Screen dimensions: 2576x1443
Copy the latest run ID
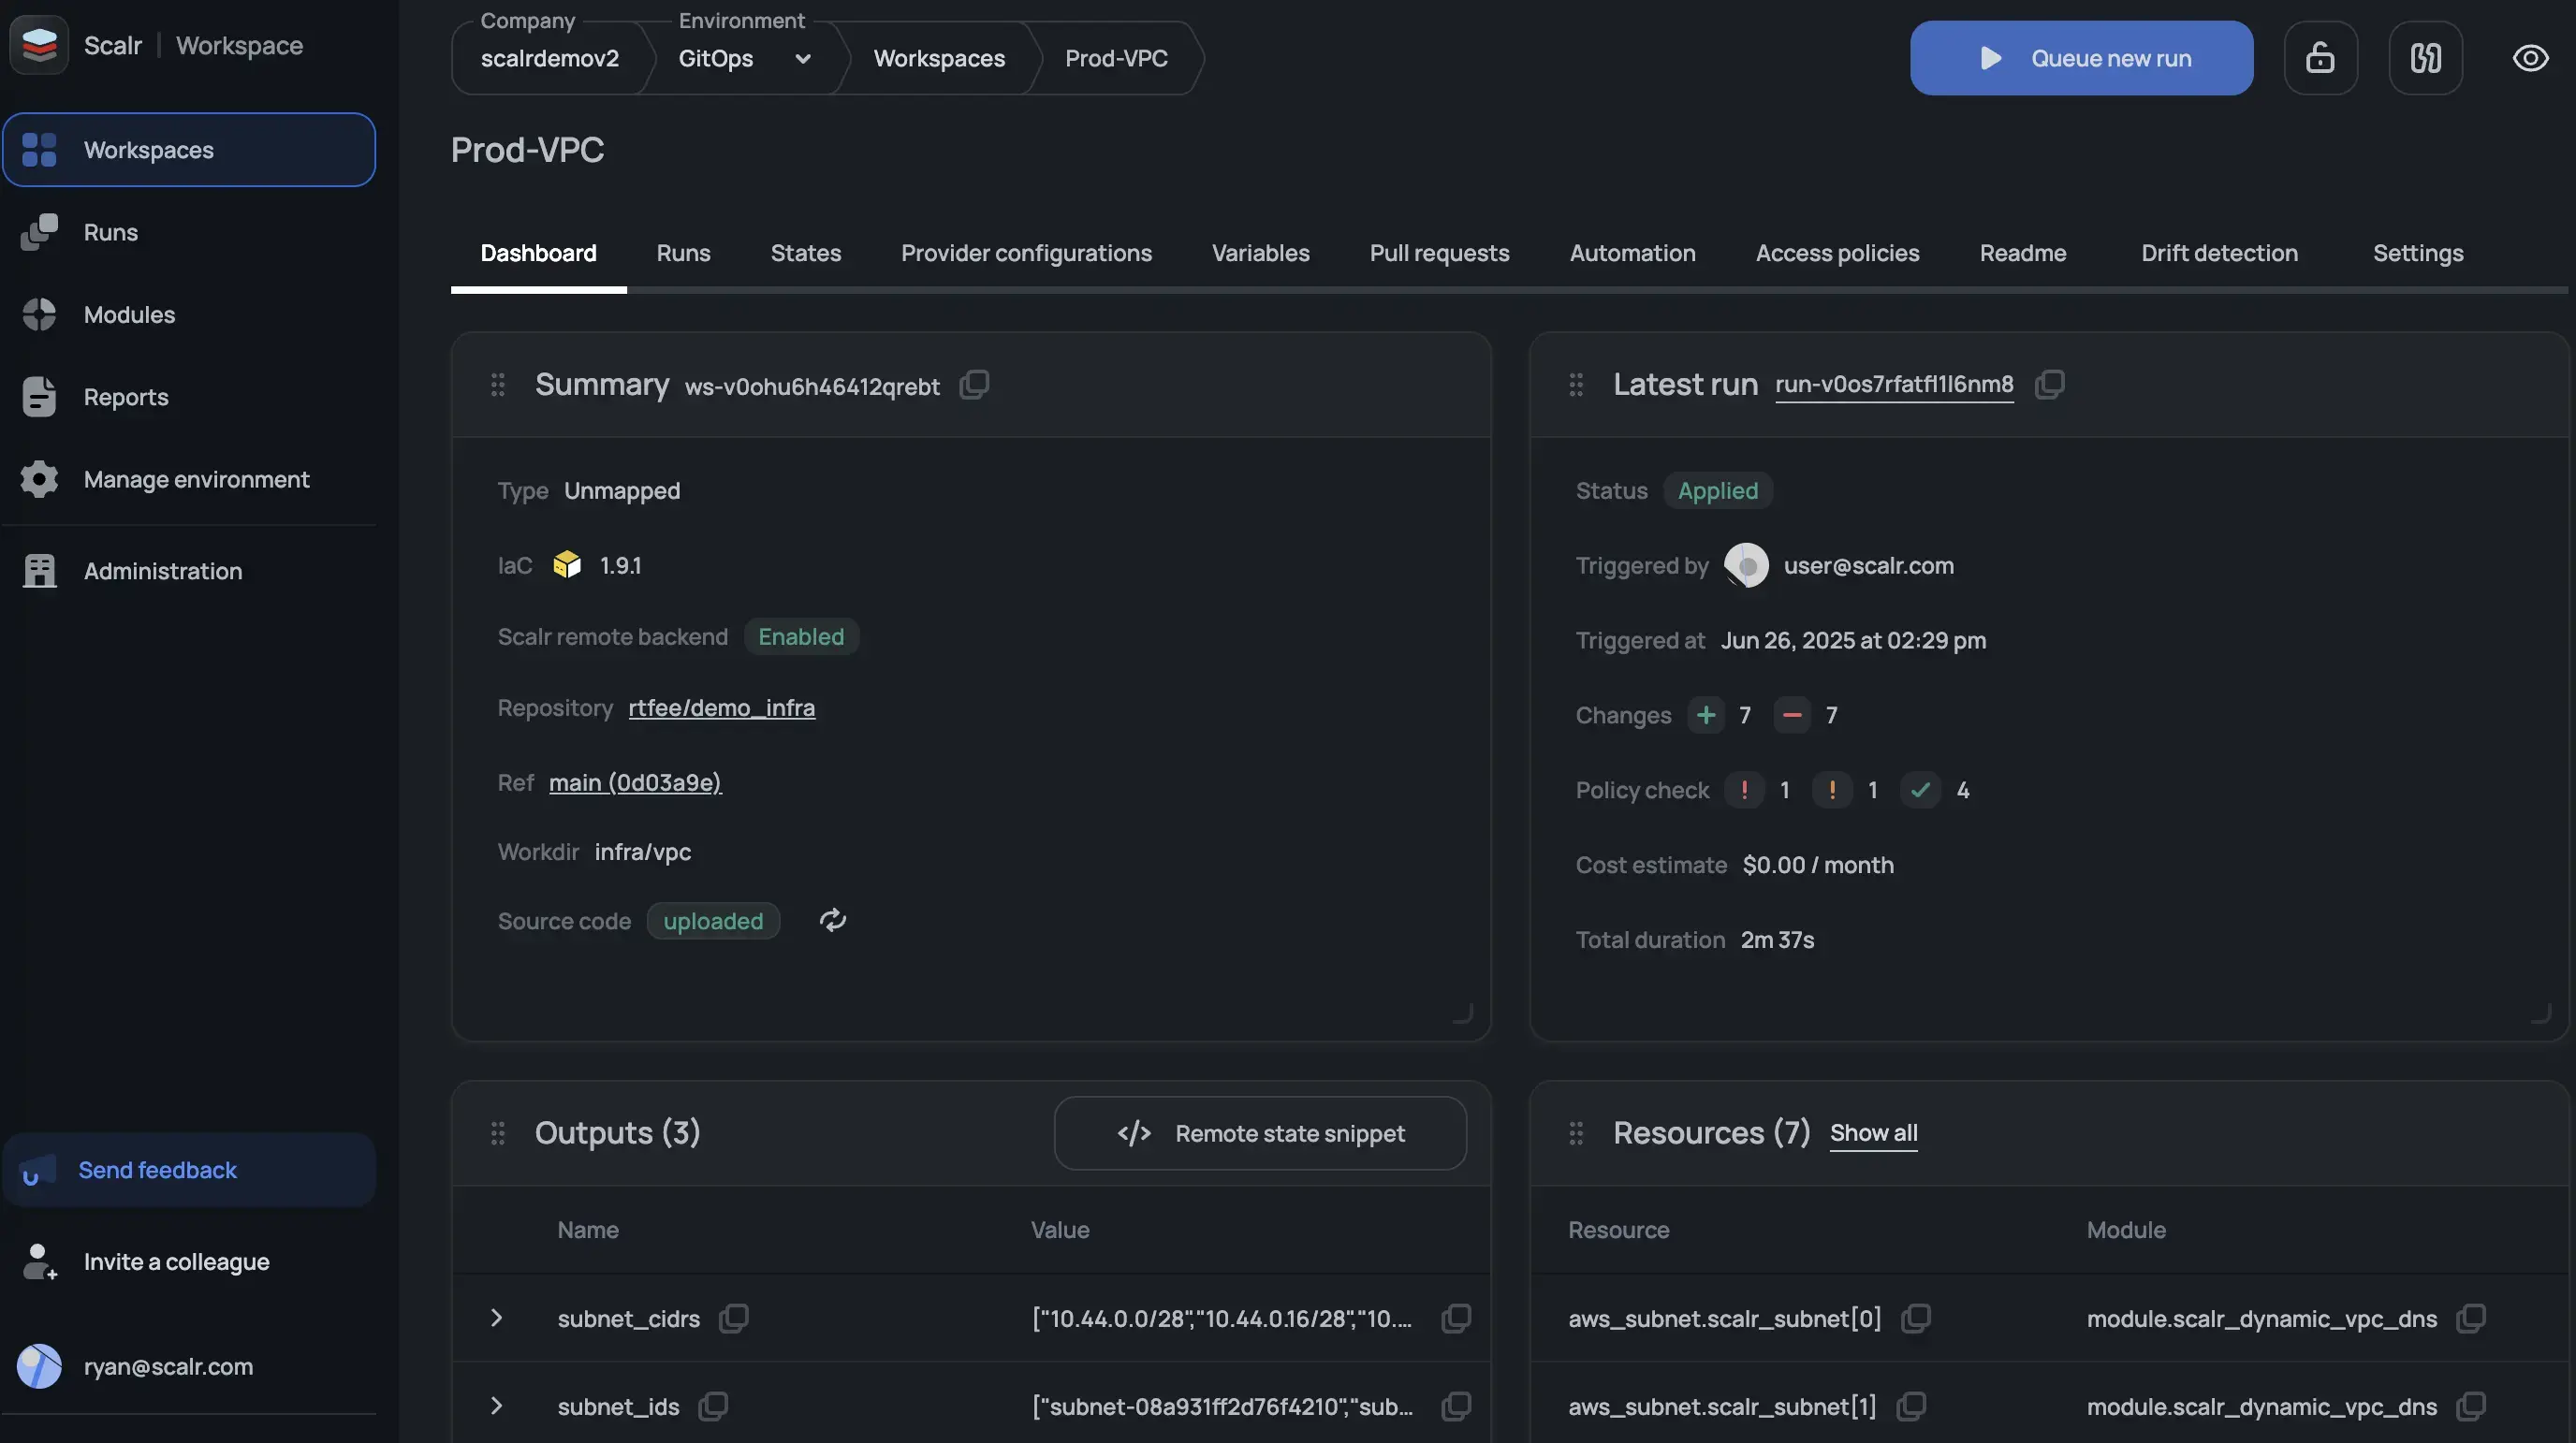[x=2049, y=385]
